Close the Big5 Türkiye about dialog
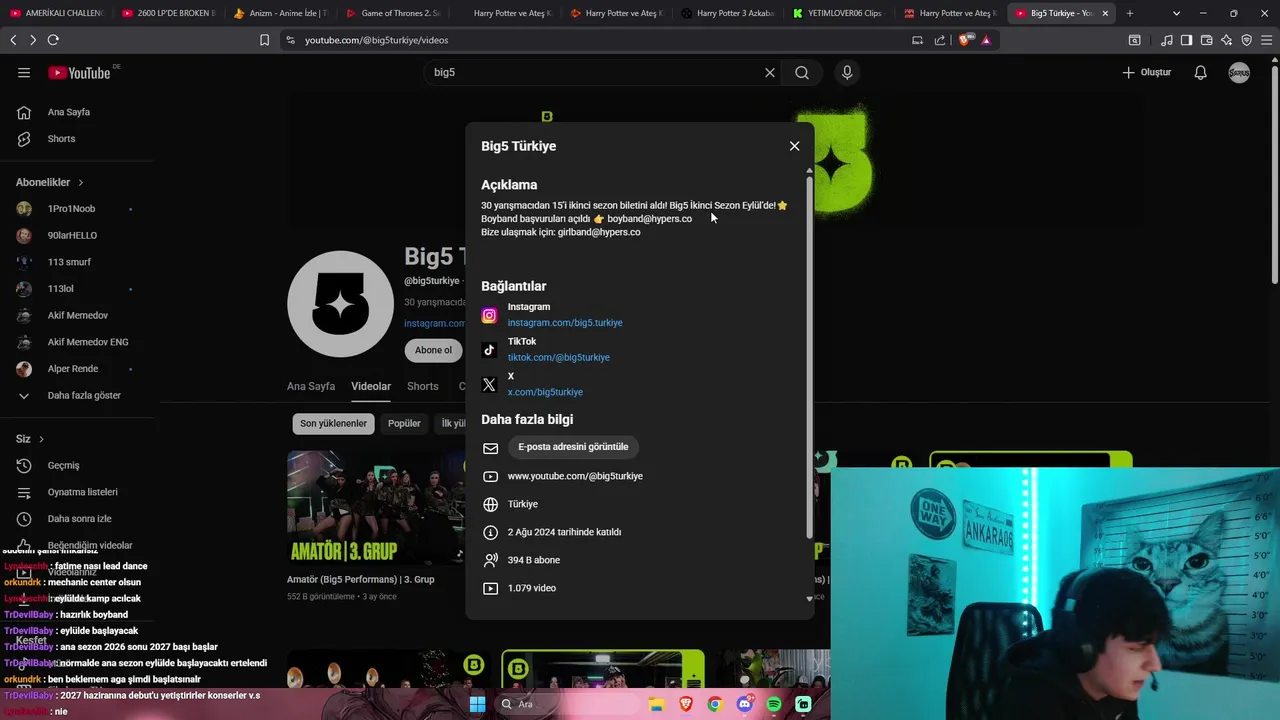The width and height of the screenshot is (1280, 720). coord(794,146)
